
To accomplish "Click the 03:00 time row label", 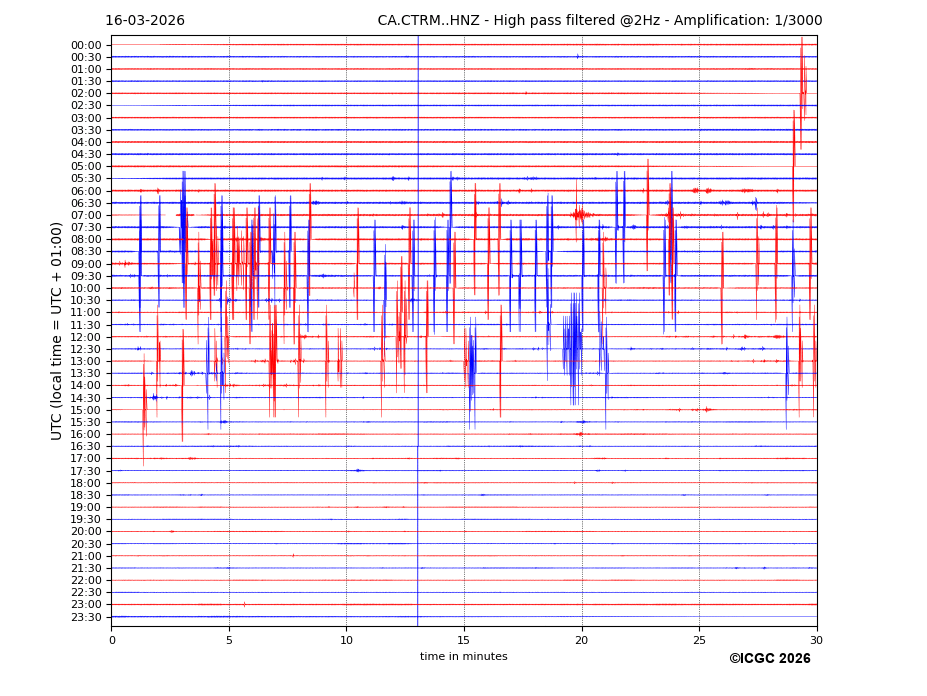I will 86,118.
